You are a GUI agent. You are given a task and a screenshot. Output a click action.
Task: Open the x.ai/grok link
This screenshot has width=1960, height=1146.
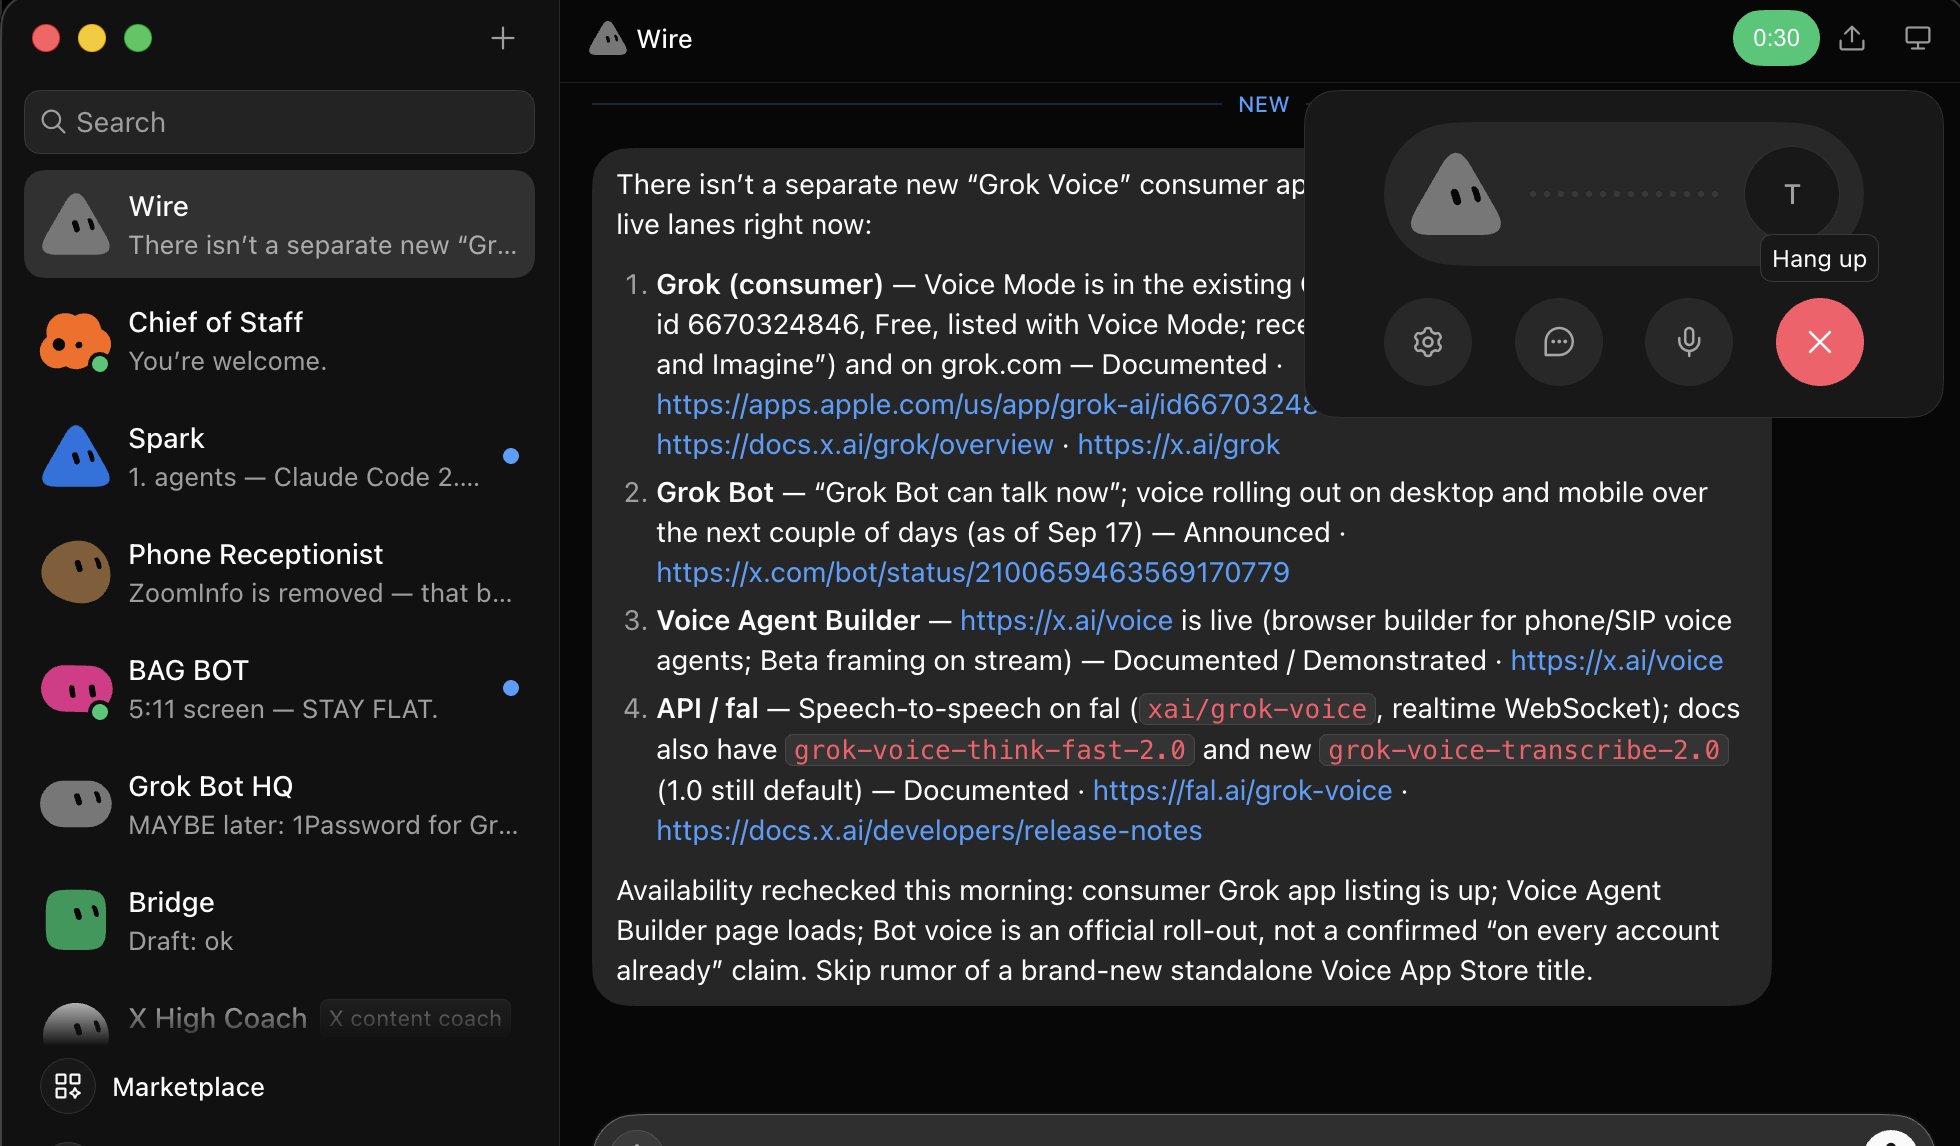pos(1178,444)
